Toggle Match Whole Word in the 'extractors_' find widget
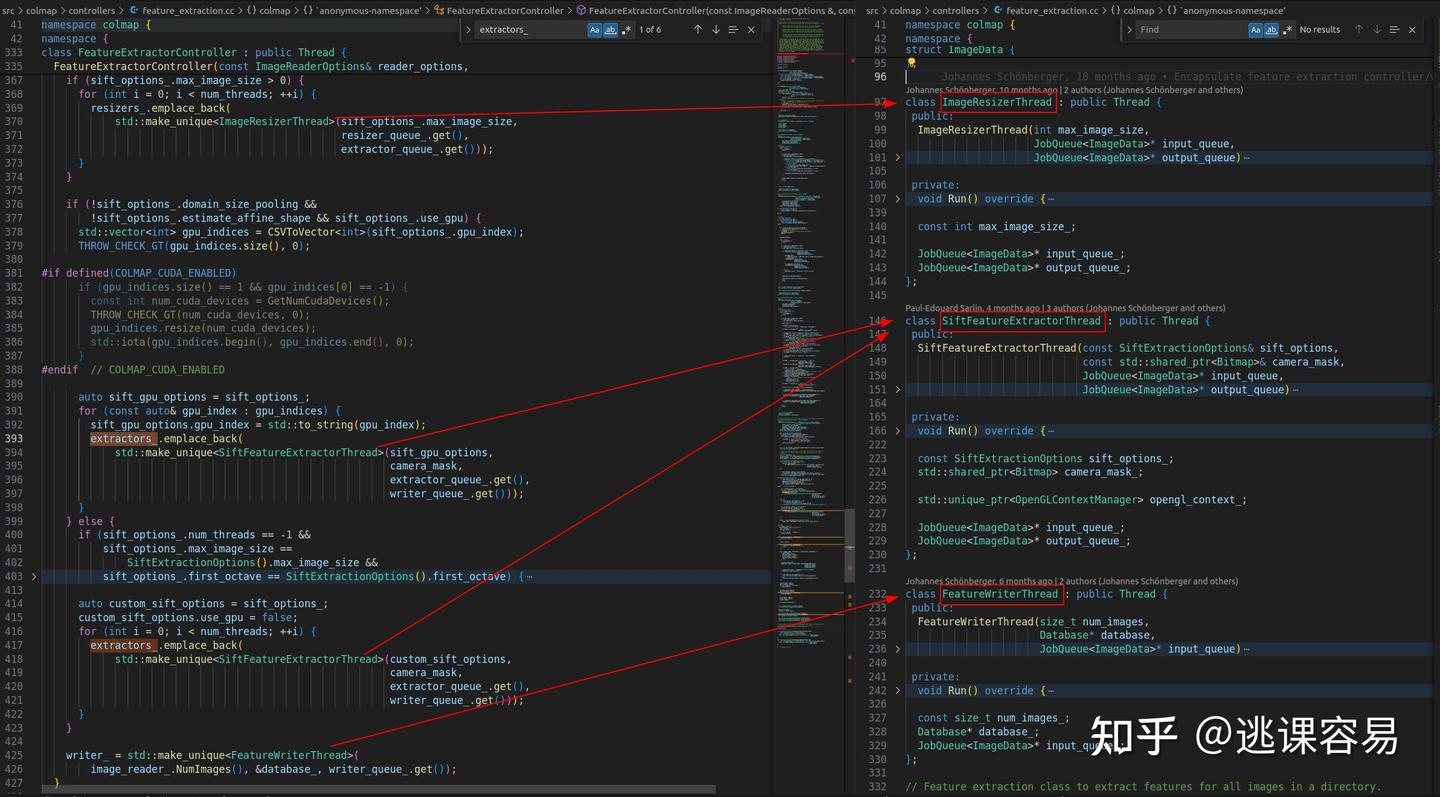Image resolution: width=1440 pixels, height=797 pixels. point(610,30)
